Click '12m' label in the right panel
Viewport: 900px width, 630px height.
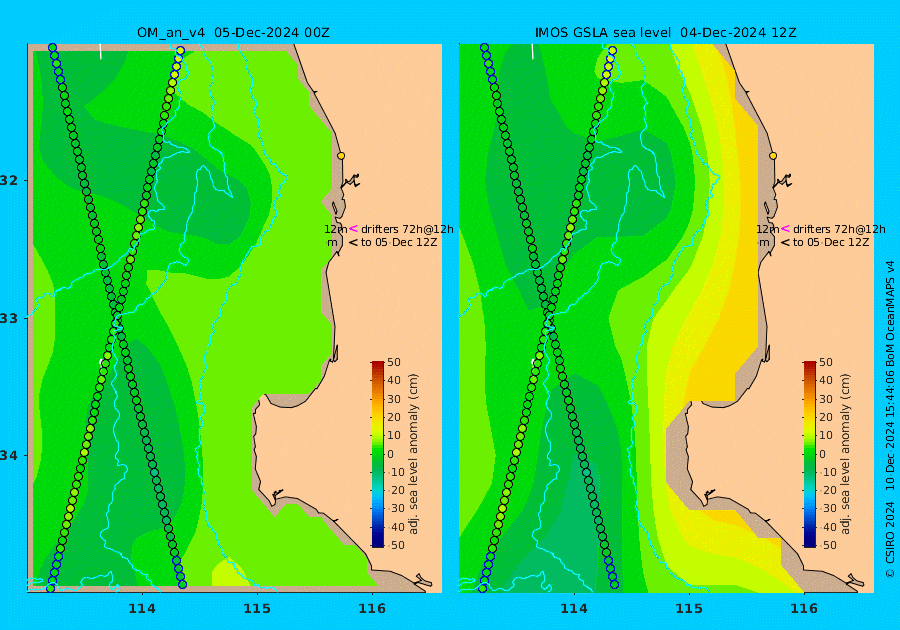[767, 229]
